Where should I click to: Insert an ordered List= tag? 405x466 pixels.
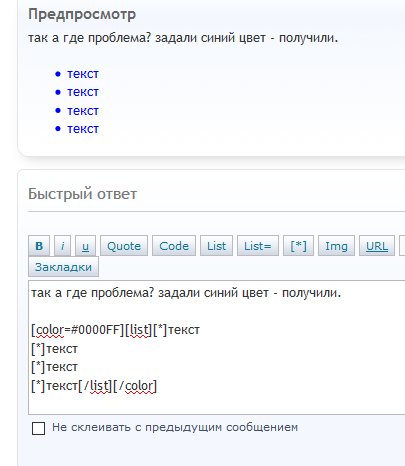(x=258, y=246)
